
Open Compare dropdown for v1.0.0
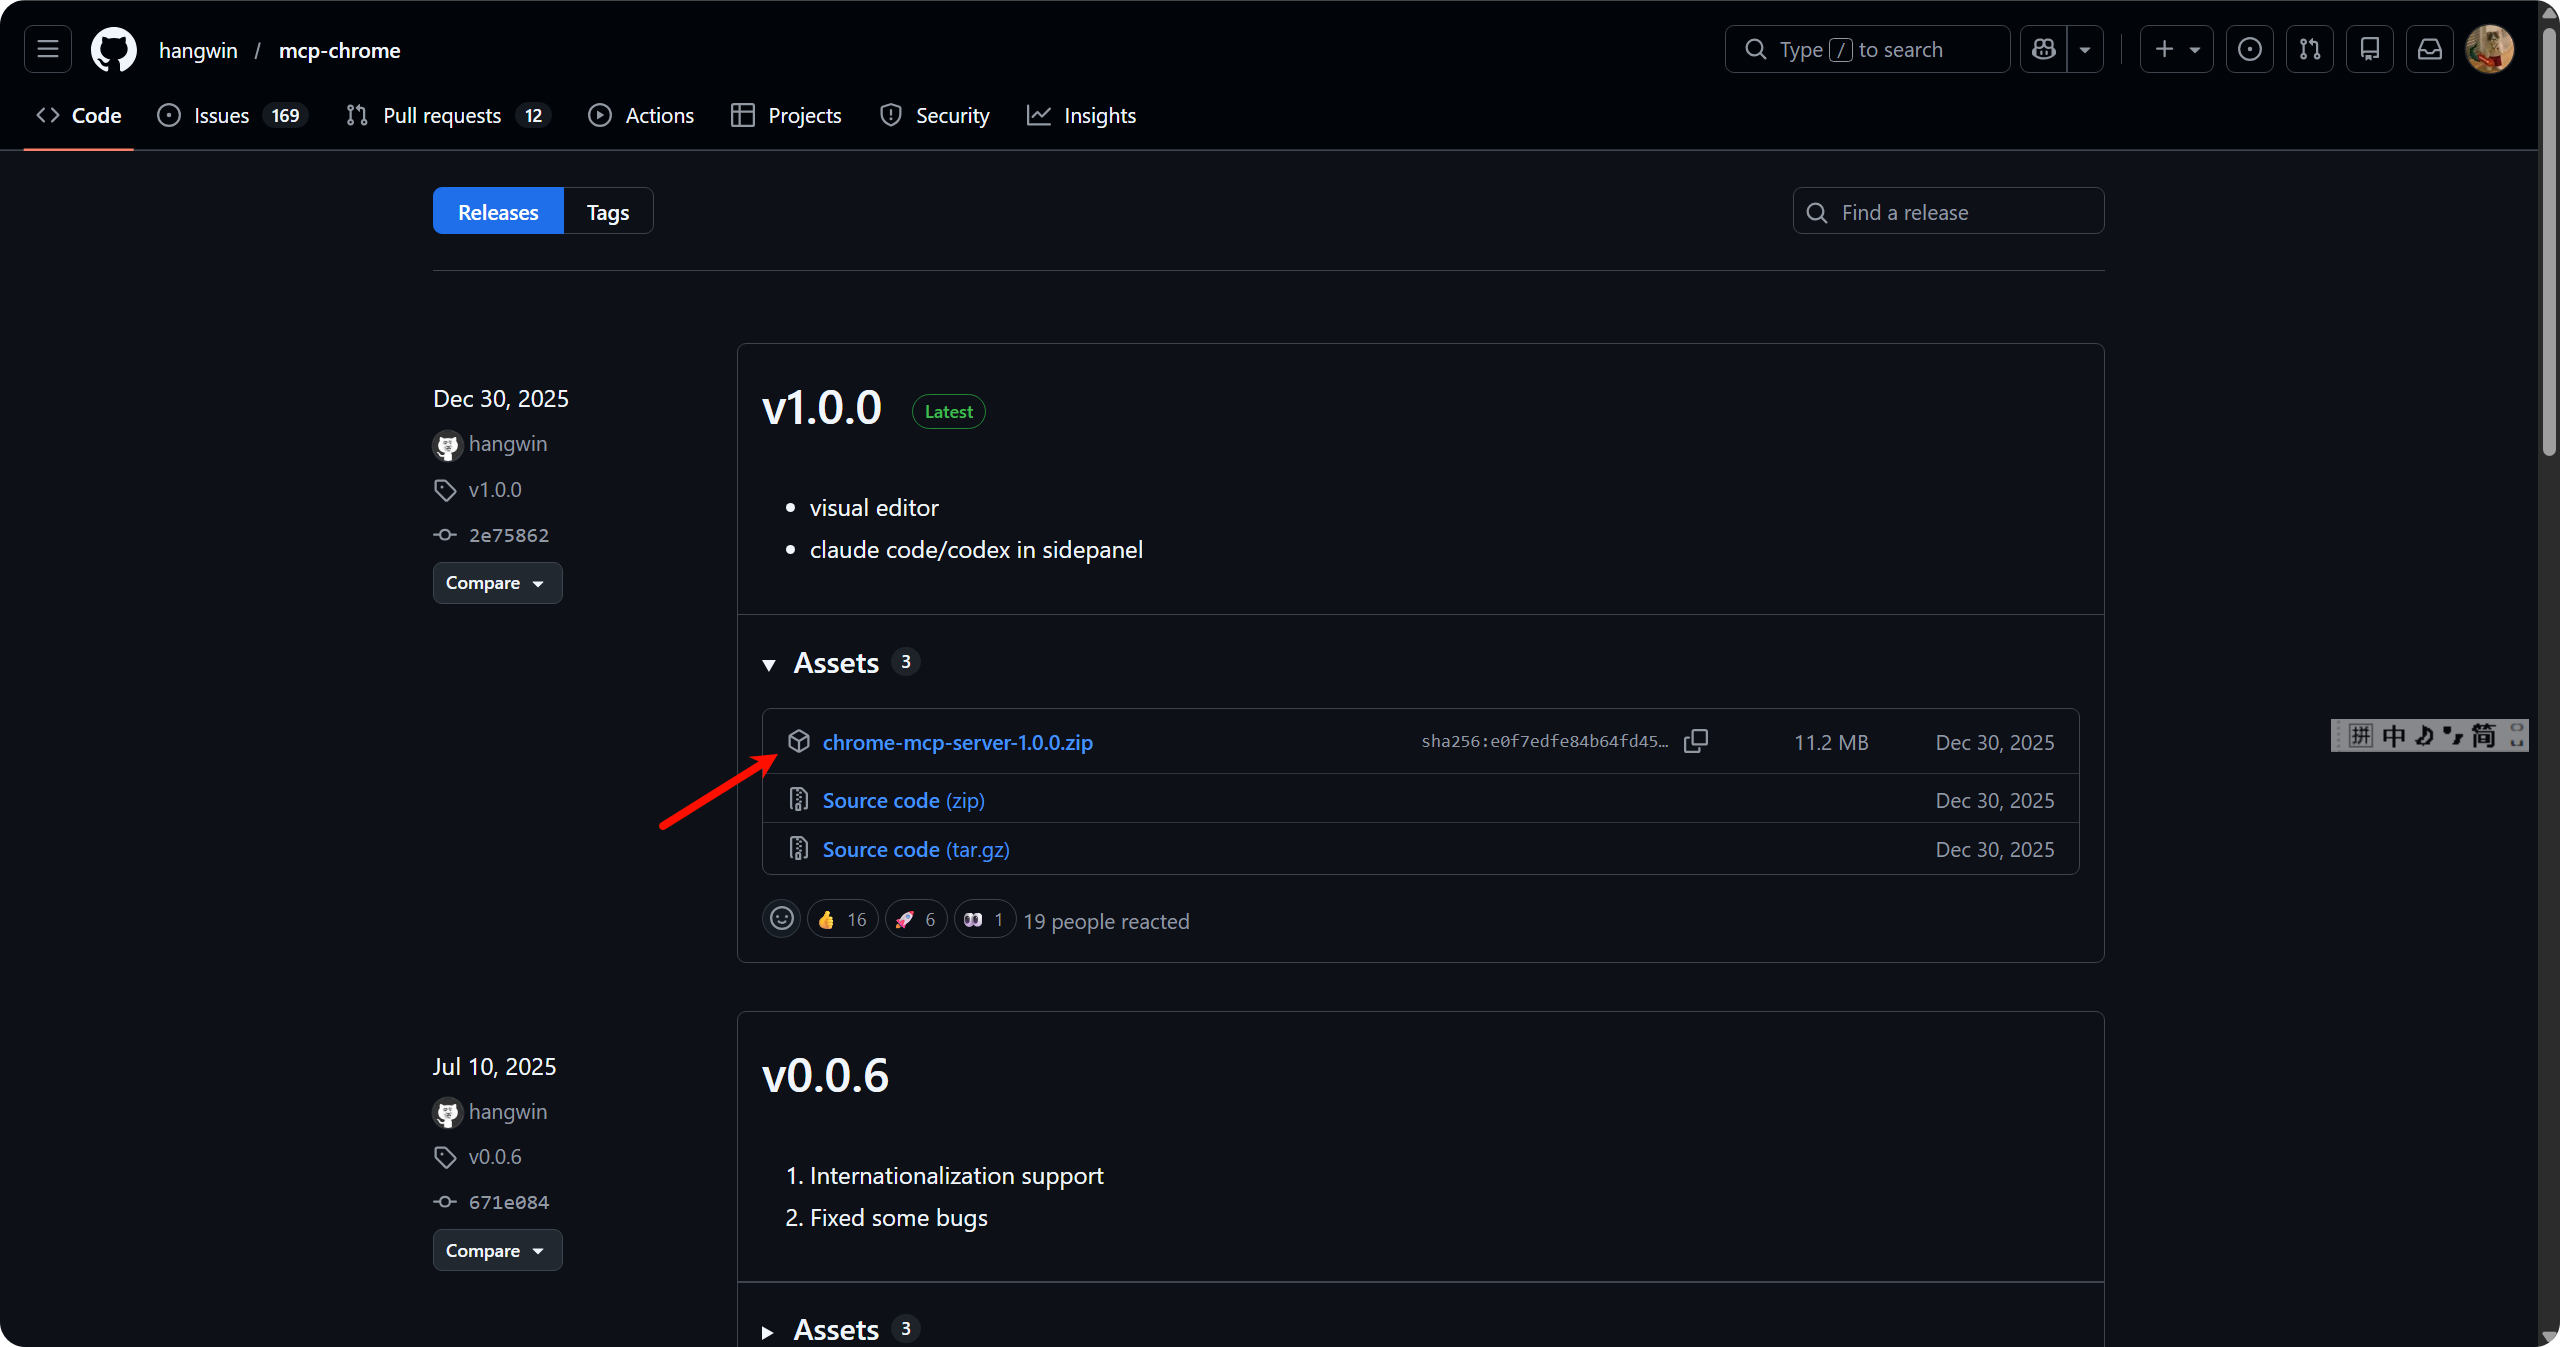click(x=497, y=583)
